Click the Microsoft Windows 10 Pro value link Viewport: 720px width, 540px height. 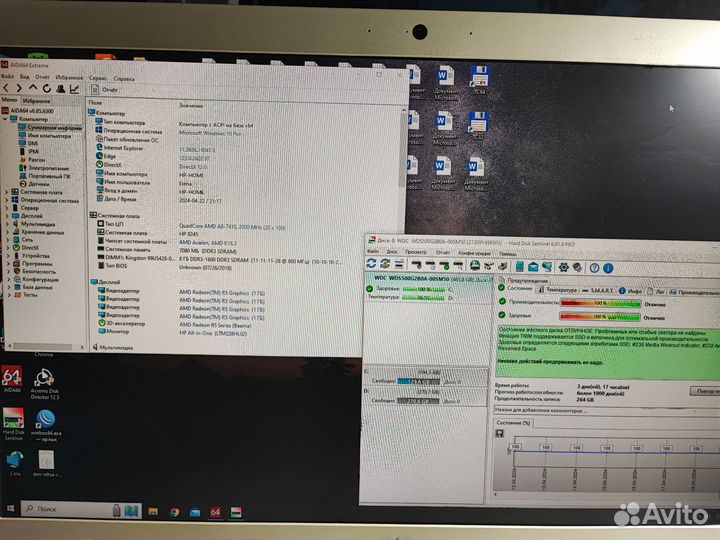pos(209,133)
